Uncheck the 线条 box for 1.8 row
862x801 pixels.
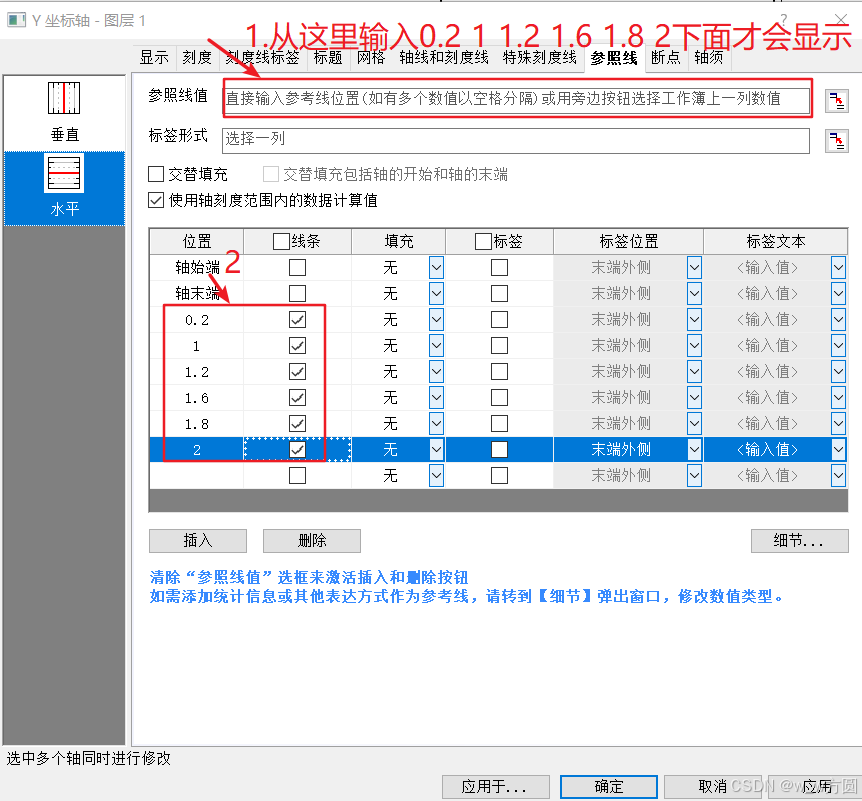pyautogui.click(x=297, y=424)
